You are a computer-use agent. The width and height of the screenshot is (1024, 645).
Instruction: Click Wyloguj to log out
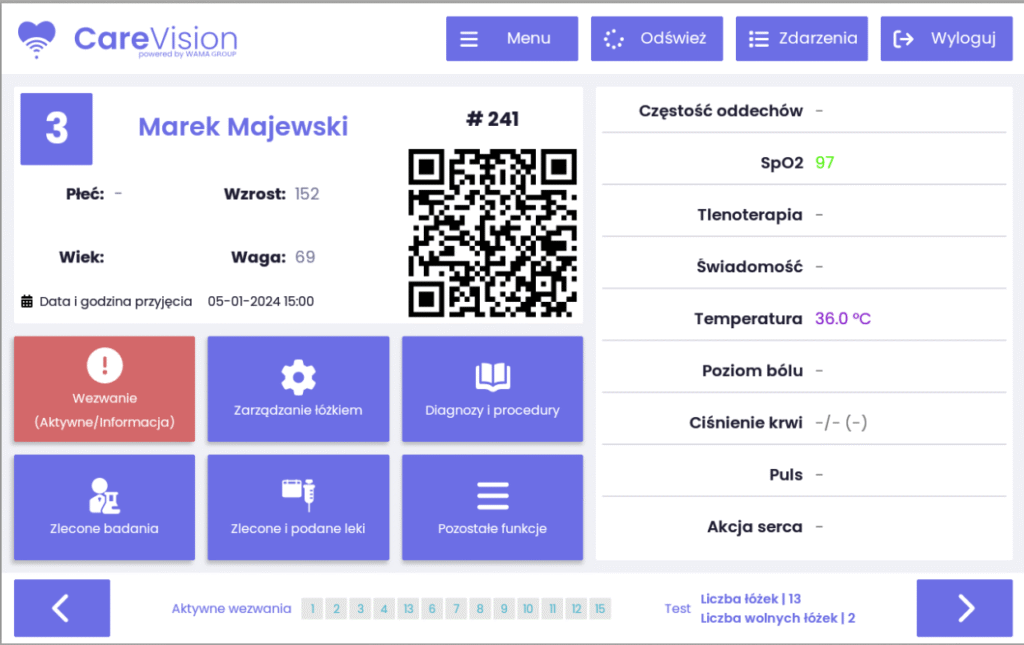(945, 39)
